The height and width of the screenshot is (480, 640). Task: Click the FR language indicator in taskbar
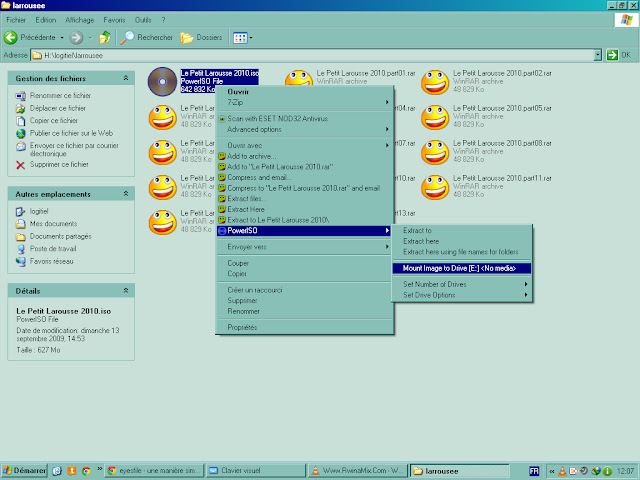(534, 471)
